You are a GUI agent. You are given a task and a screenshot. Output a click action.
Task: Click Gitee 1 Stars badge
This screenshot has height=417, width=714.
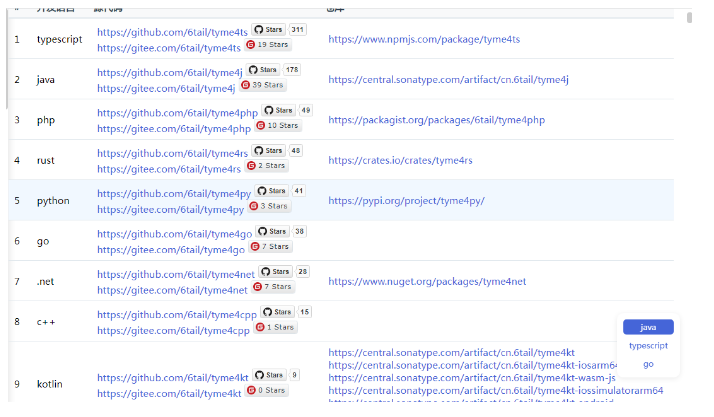[x=275, y=327]
